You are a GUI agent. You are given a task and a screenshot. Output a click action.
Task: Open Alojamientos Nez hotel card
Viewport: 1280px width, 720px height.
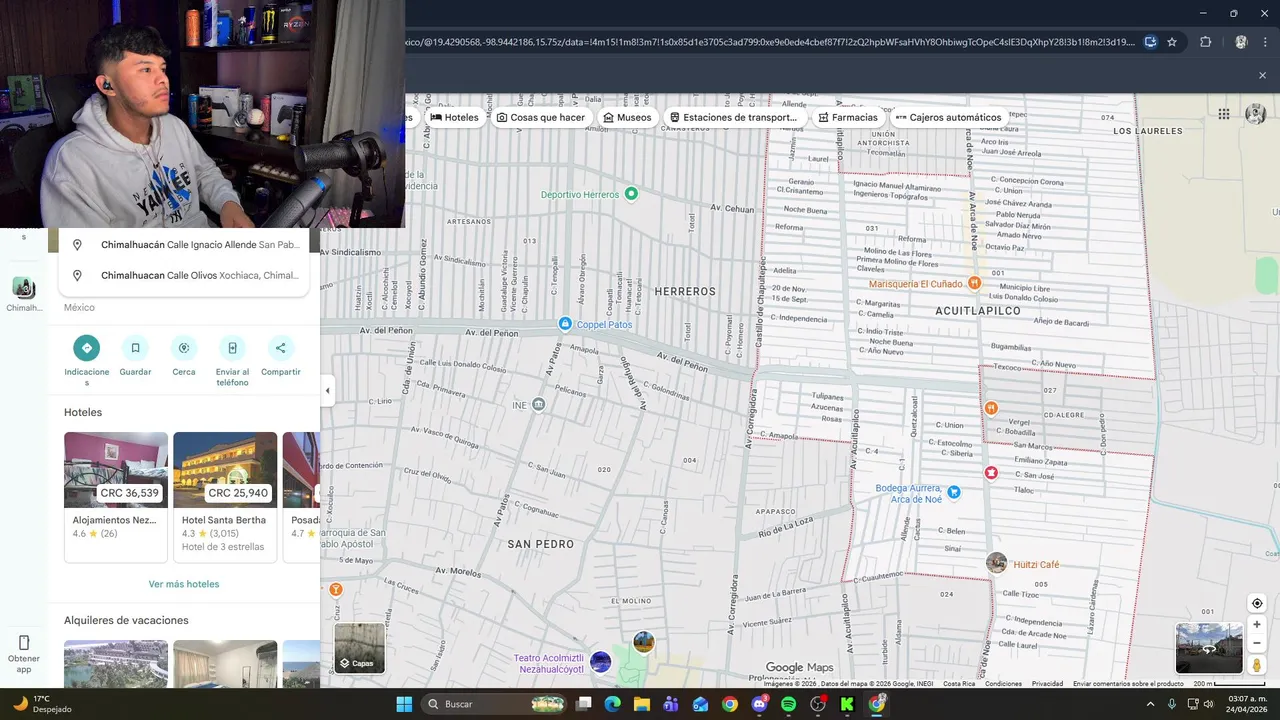point(116,497)
